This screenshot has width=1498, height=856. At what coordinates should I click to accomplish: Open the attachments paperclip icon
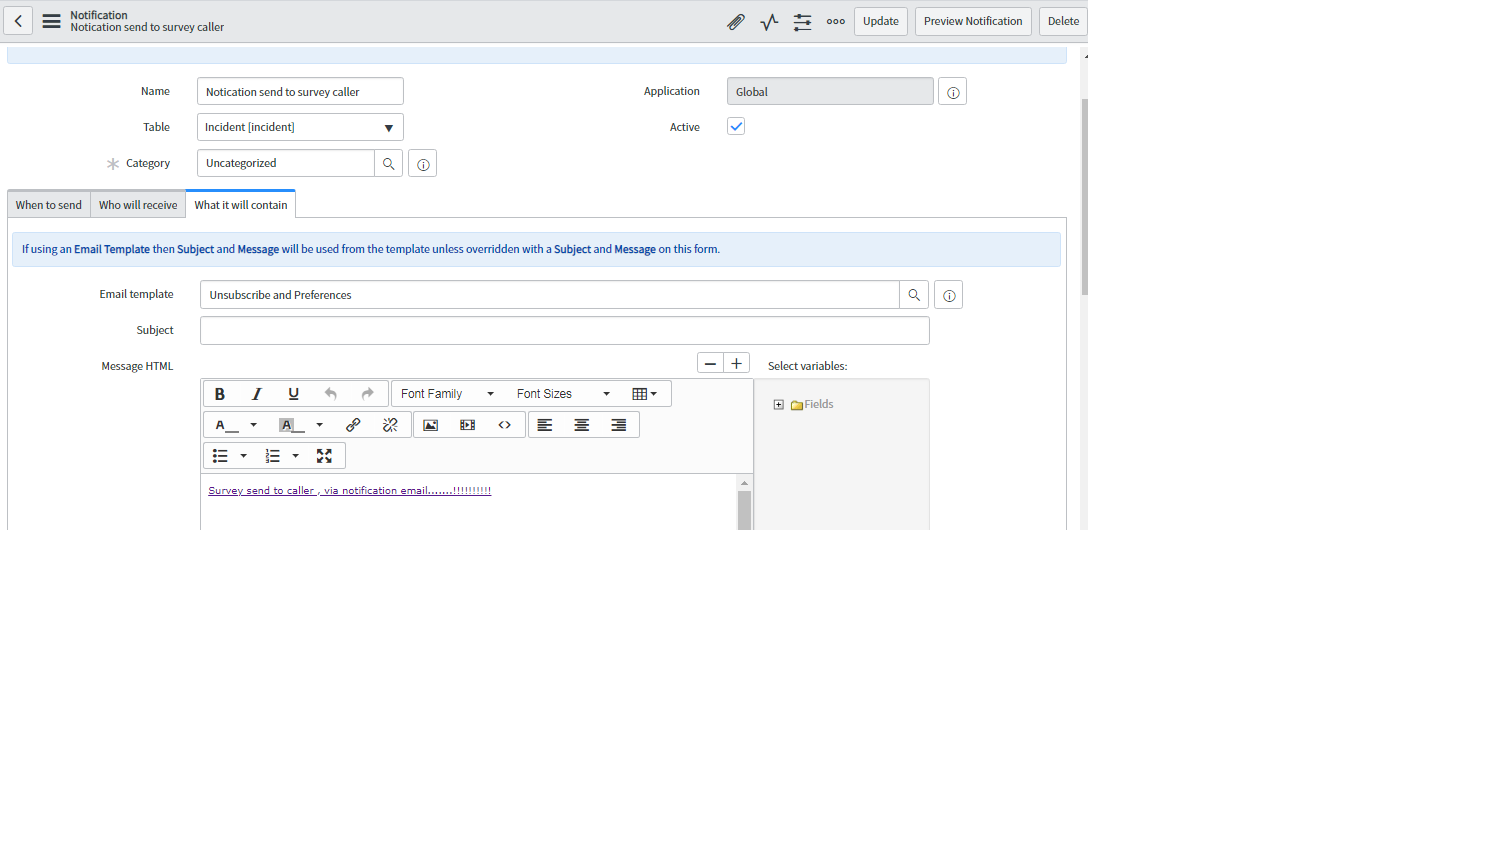[735, 21]
